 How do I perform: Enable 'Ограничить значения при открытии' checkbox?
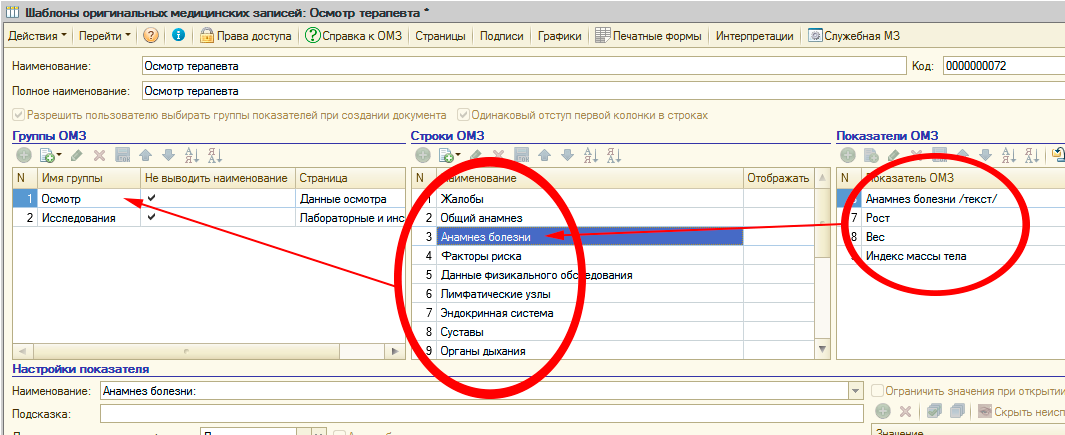[x=878, y=391]
